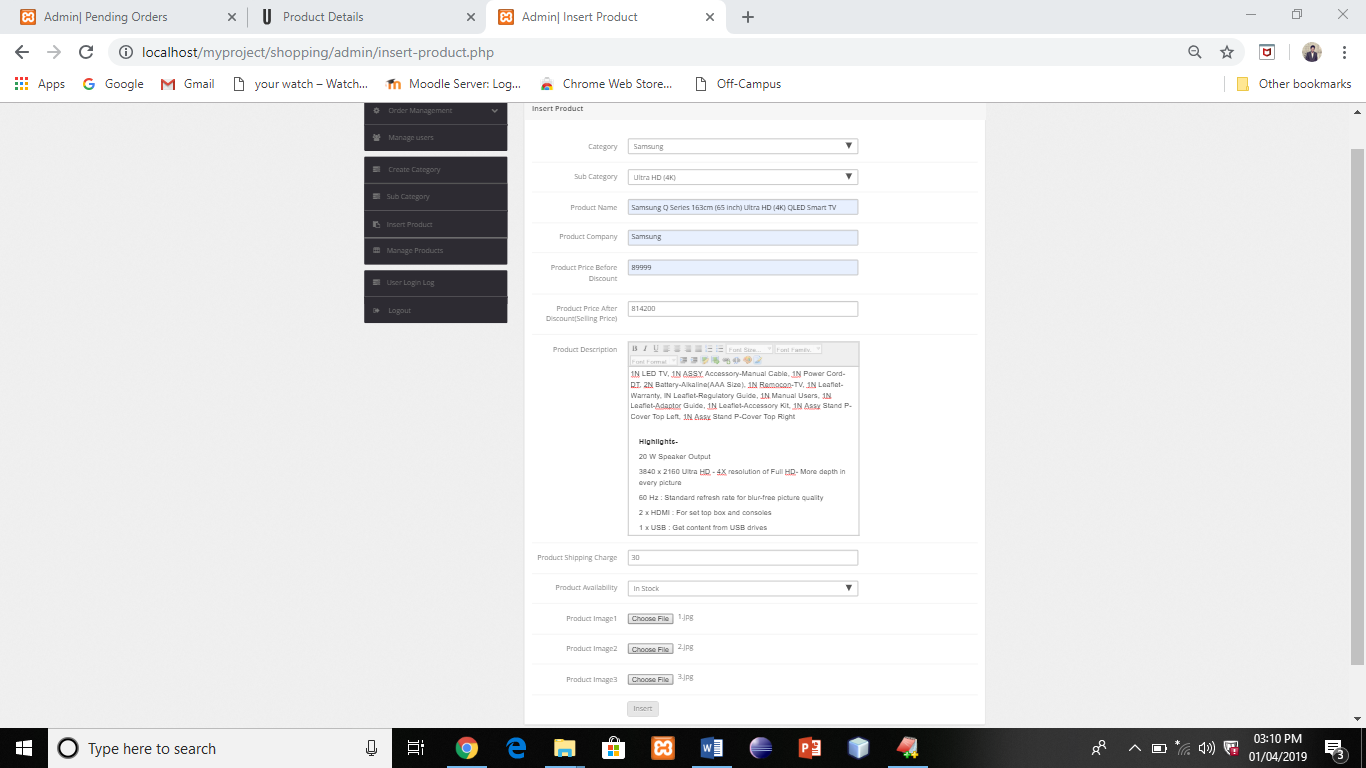
Task: Insert unordered list in description
Action: point(720,348)
